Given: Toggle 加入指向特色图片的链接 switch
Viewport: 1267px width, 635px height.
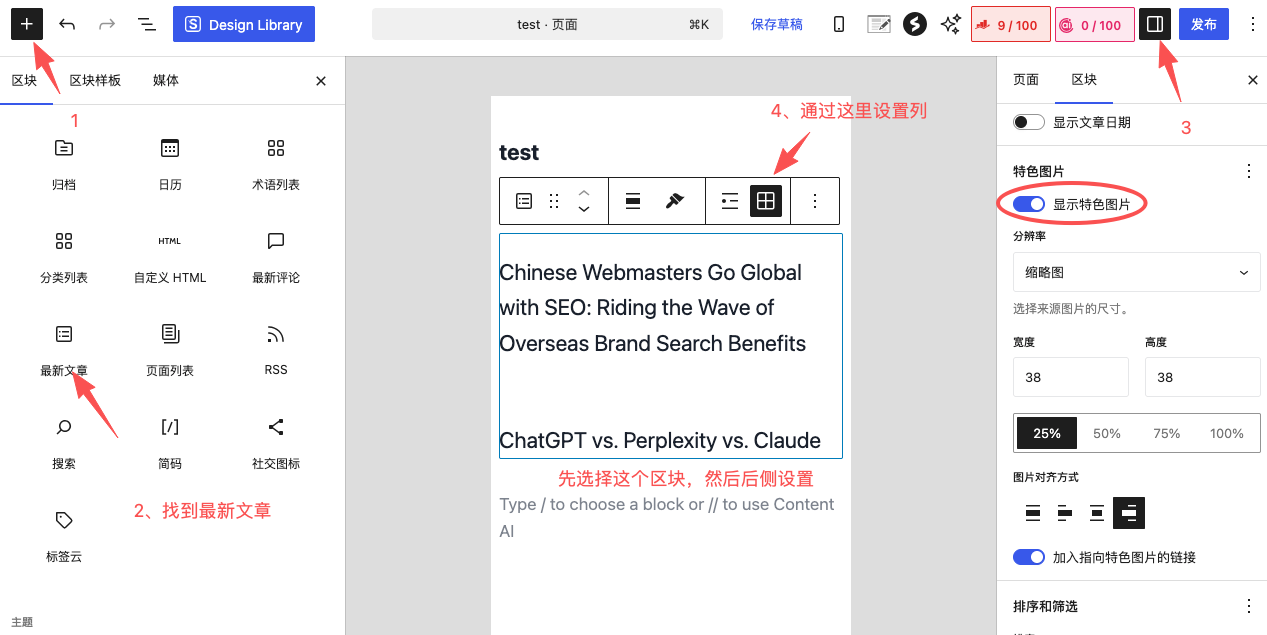Looking at the screenshot, I should click(1029, 557).
